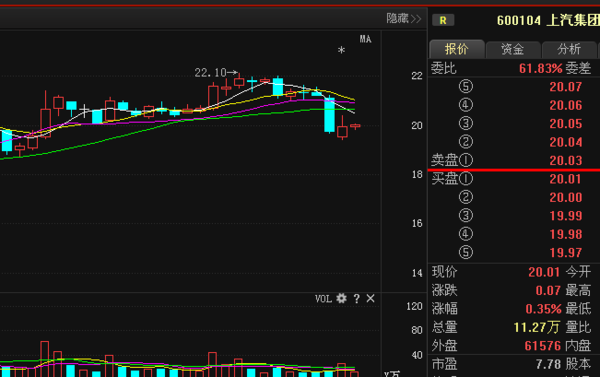The height and width of the screenshot is (377, 600).
Task: Click the circled 1 buy level icon
Action: coord(466,179)
